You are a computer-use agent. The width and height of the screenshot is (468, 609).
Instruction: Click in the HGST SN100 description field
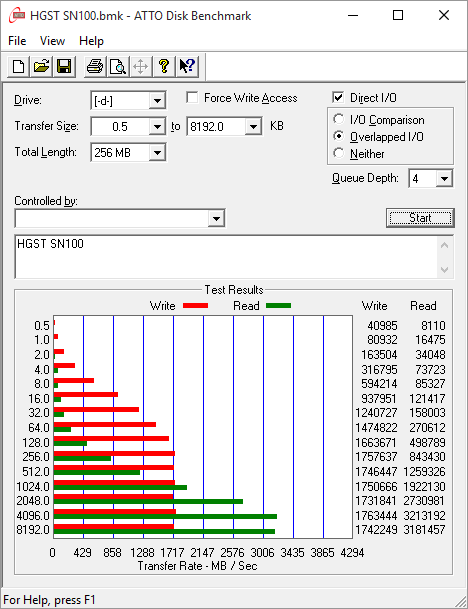(x=226, y=257)
